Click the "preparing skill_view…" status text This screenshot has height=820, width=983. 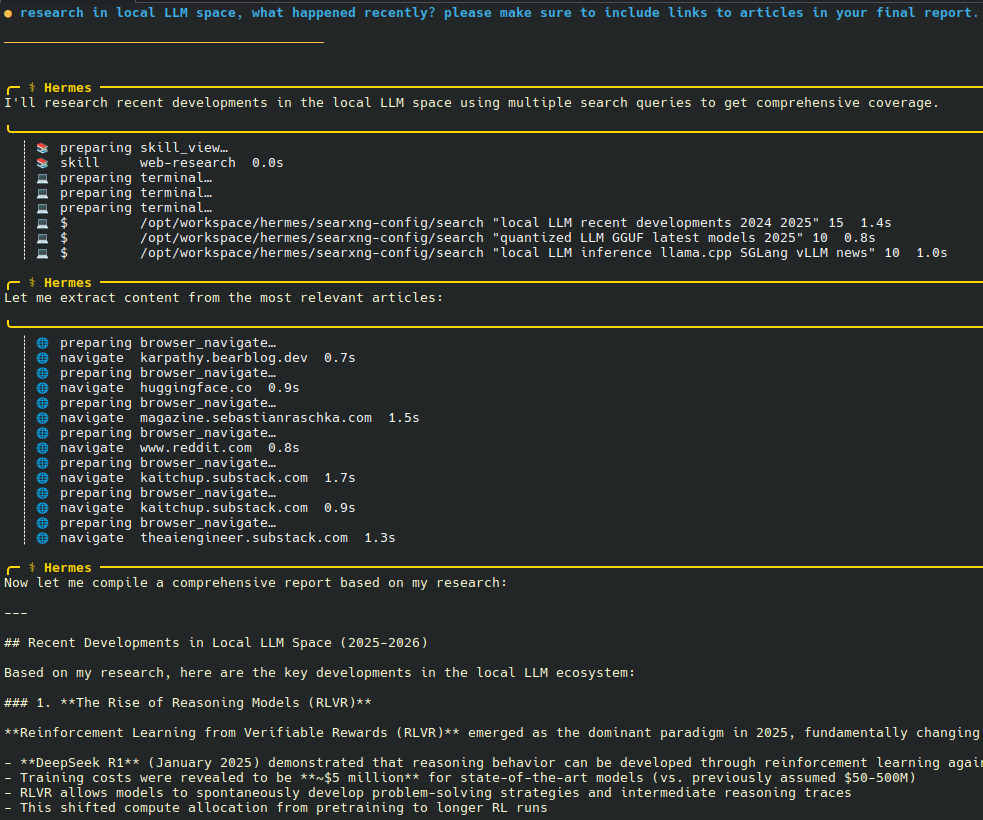click(144, 148)
